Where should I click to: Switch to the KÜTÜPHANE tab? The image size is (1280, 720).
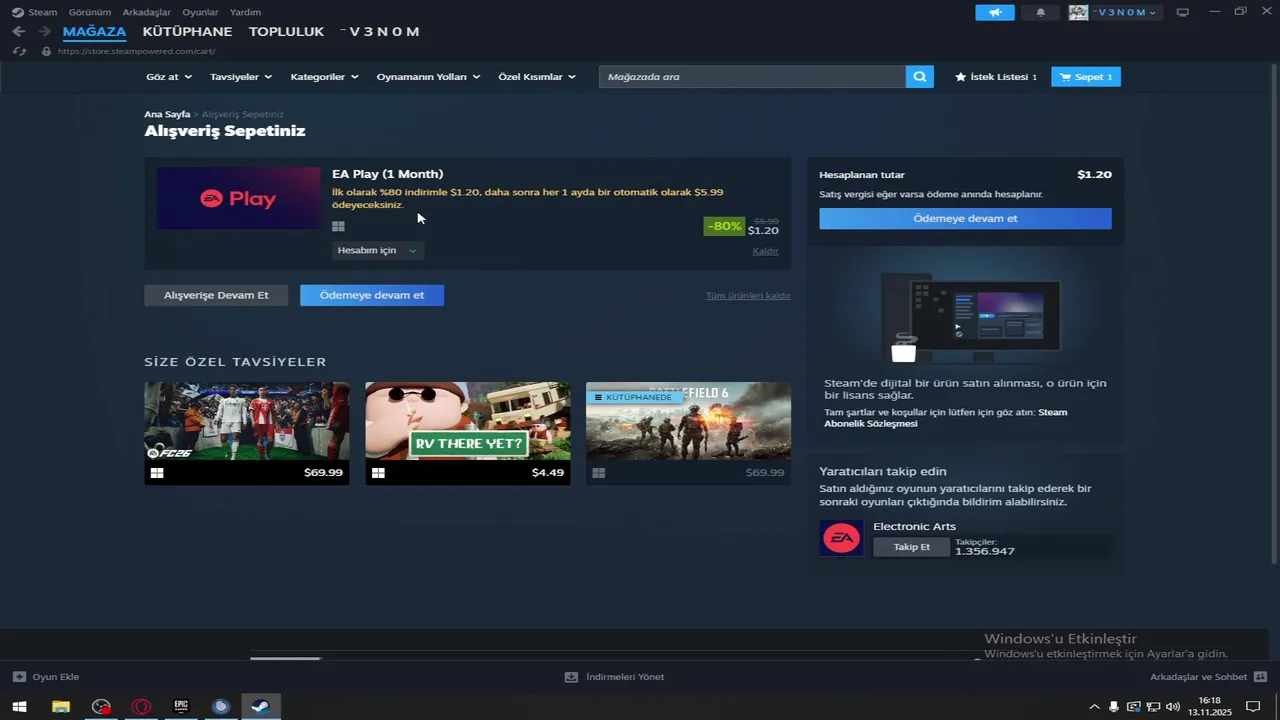tap(187, 32)
